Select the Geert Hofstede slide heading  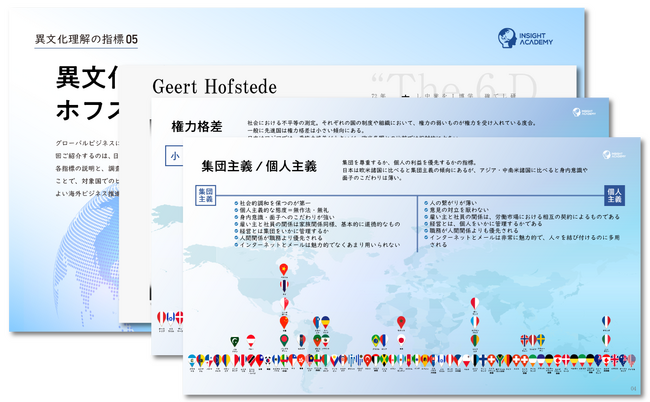[214, 87]
